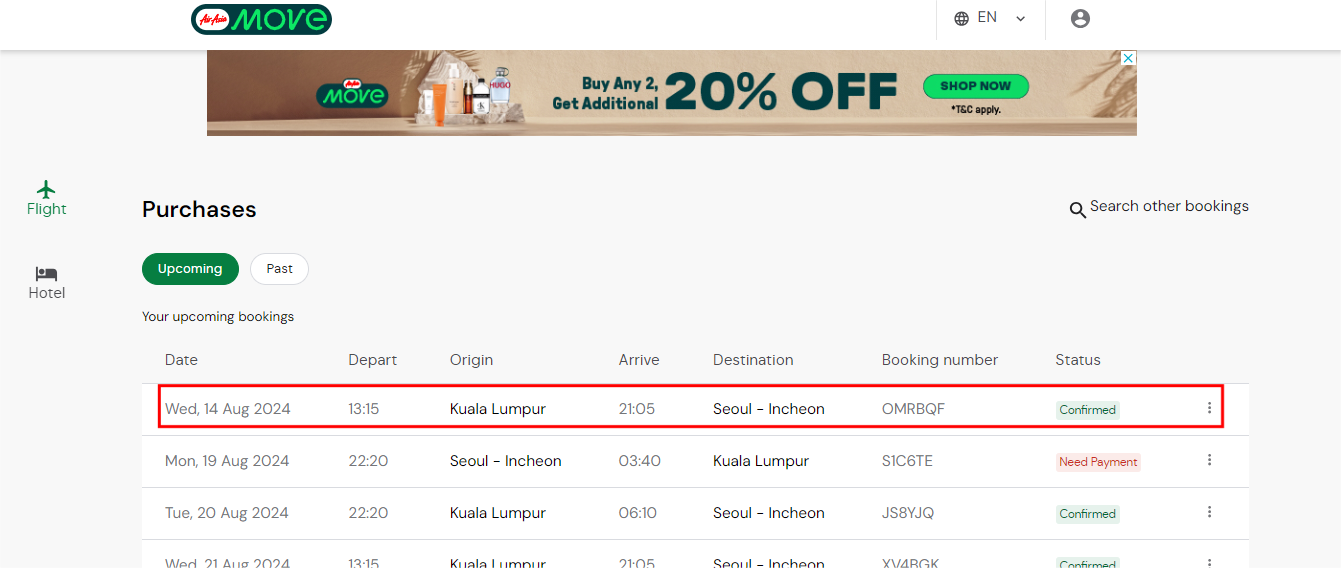Click Shop Now button in banner
1341x568 pixels.
point(975,86)
